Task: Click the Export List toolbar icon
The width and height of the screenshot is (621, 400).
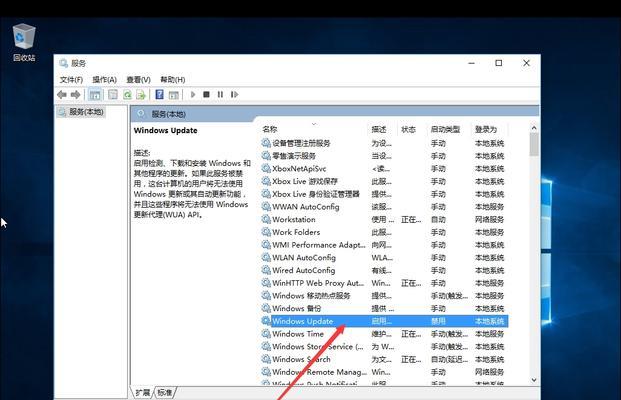Action: coord(141,95)
